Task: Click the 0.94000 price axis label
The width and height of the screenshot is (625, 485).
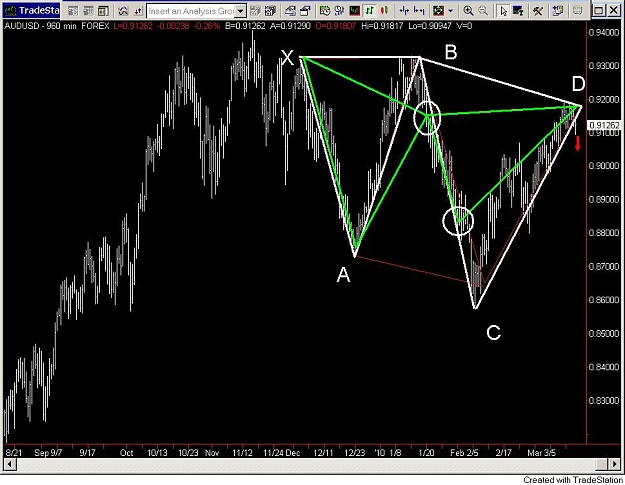Action: coord(604,32)
